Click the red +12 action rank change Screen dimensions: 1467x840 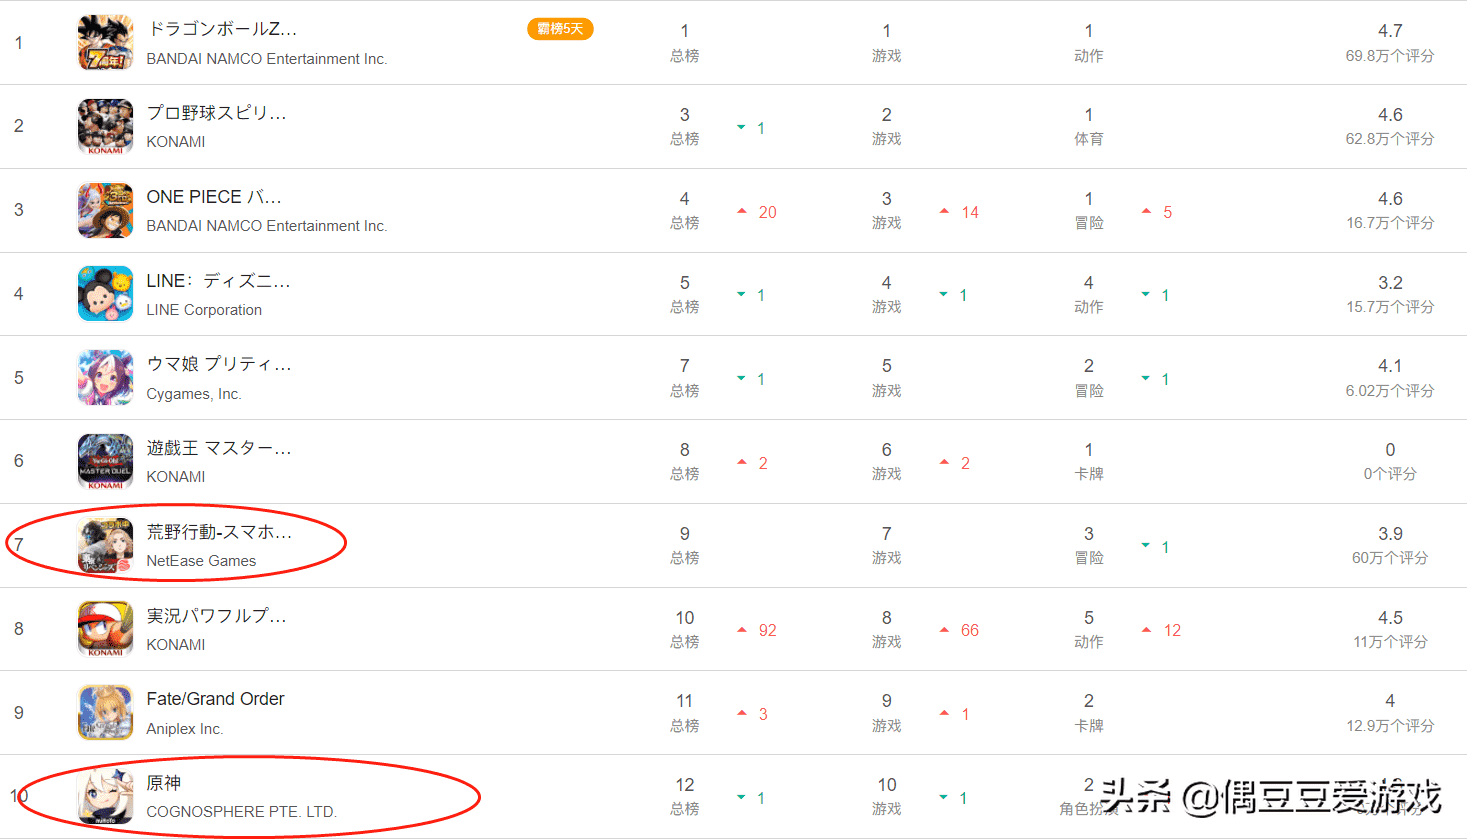[1162, 630]
